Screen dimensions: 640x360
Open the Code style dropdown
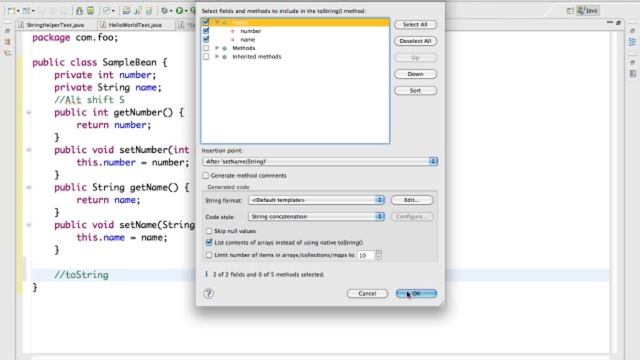[316, 217]
